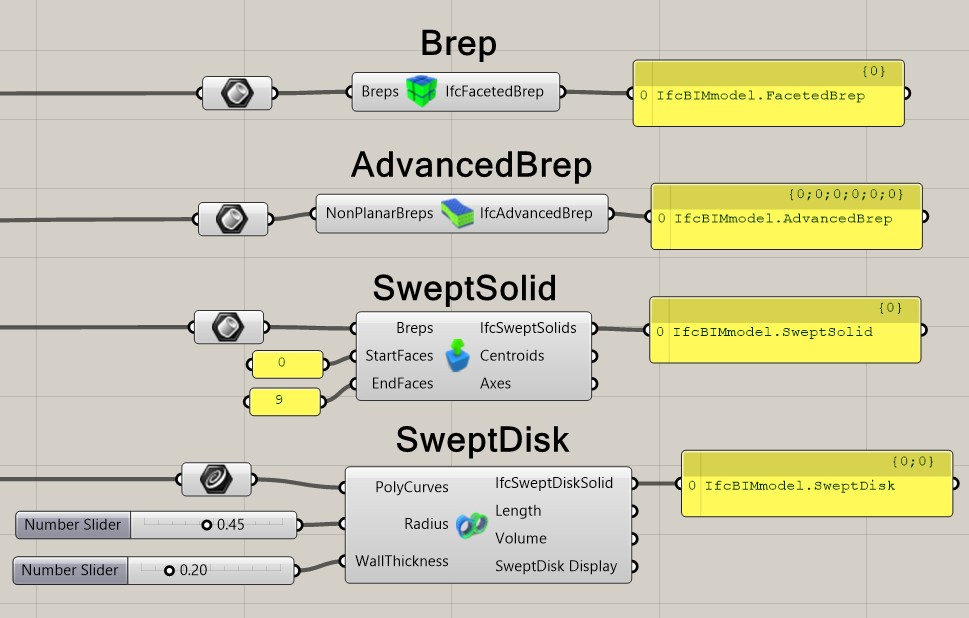This screenshot has height=618, width=969.
Task: Click the StartFaces panel with value 0
Action: 287,364
